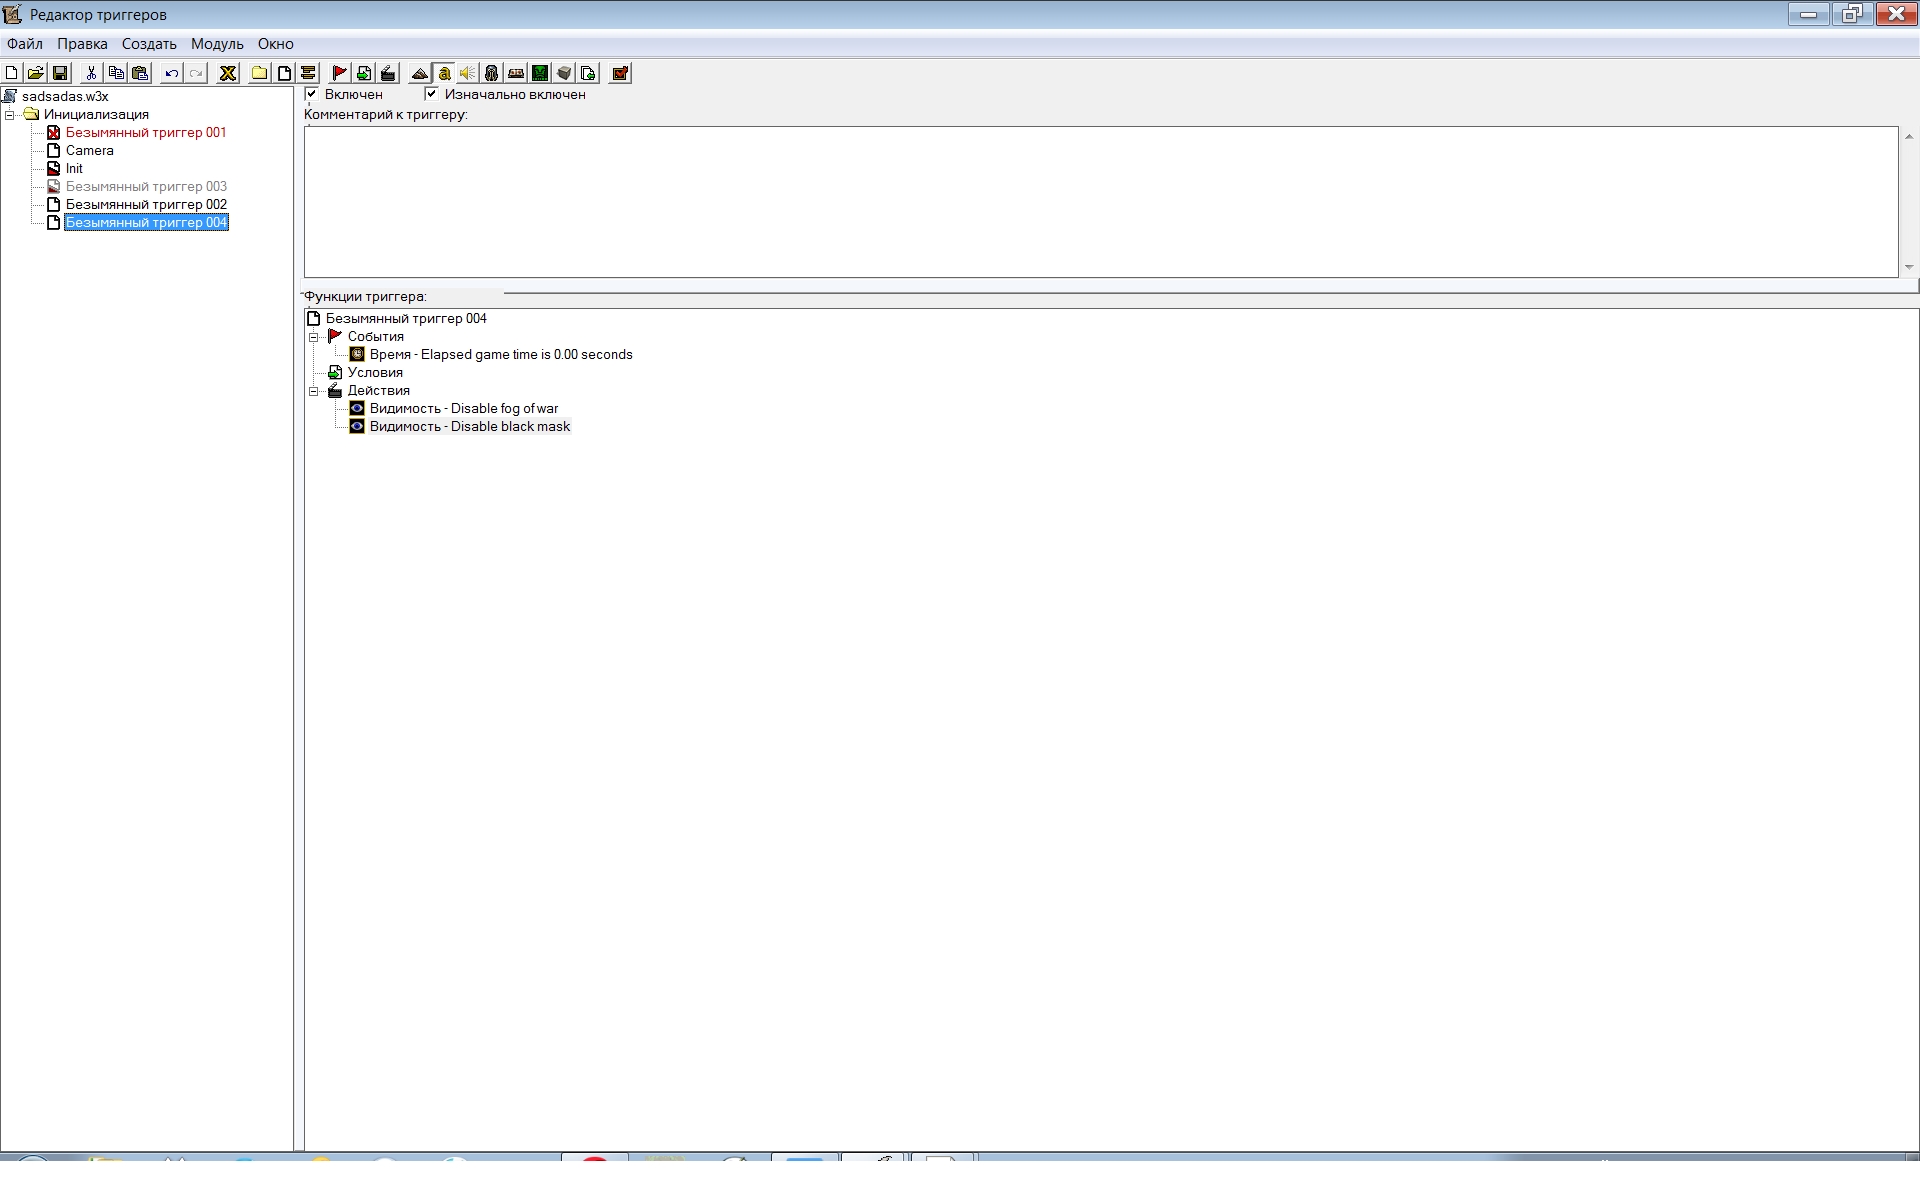Select the Camera trigger in tree

(89, 151)
